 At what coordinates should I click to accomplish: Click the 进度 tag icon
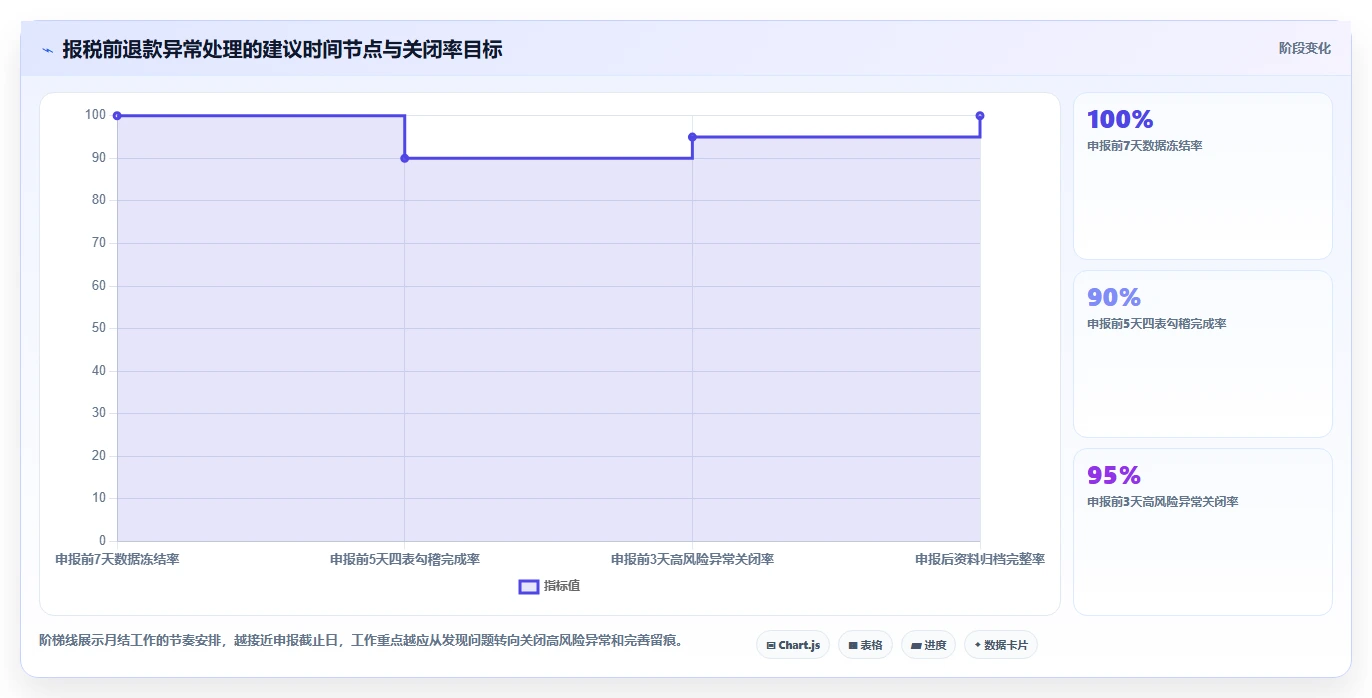click(x=916, y=646)
